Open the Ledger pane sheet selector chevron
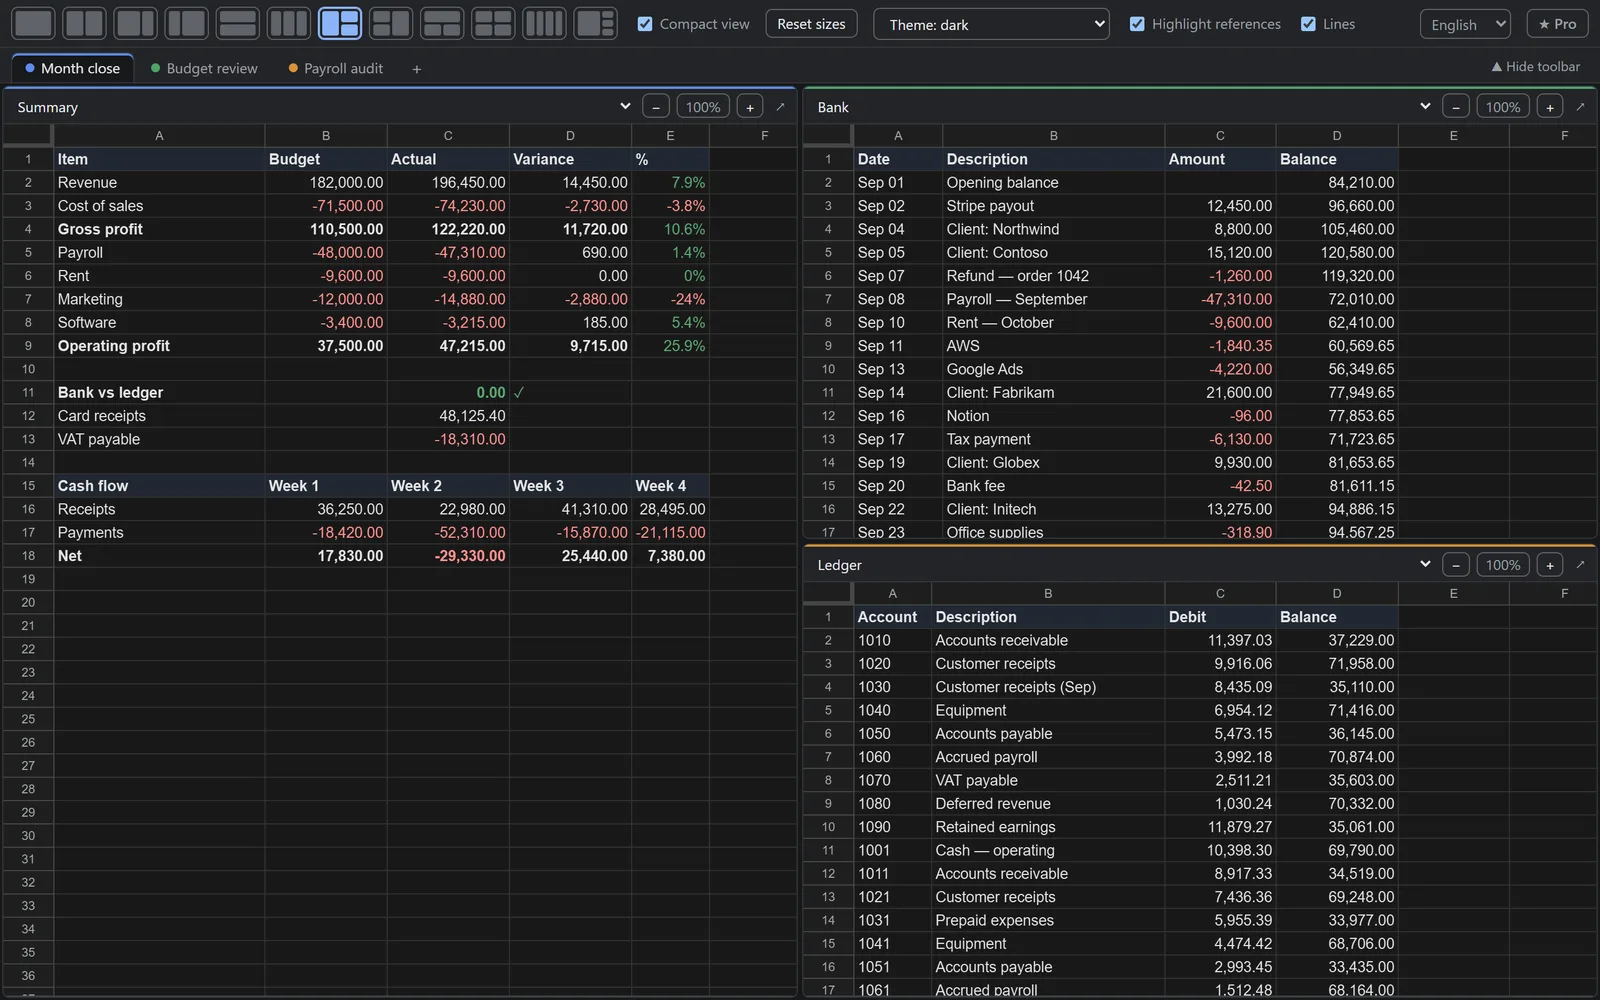 (1425, 564)
